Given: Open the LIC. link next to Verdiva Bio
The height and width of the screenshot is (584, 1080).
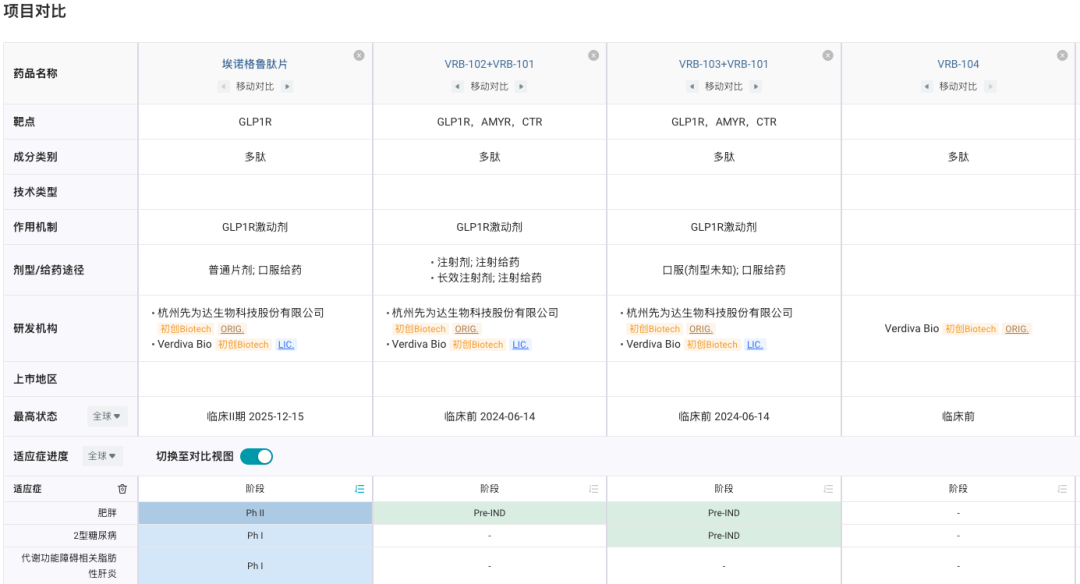Looking at the screenshot, I should [284, 344].
